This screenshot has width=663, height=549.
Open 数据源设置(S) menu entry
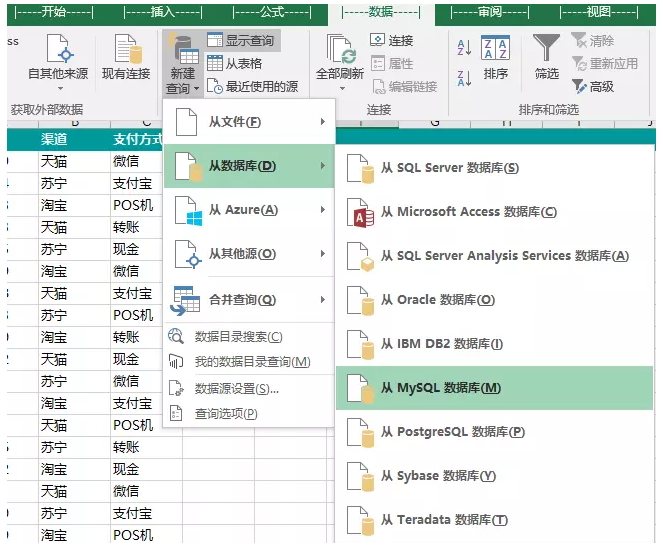pos(249,388)
